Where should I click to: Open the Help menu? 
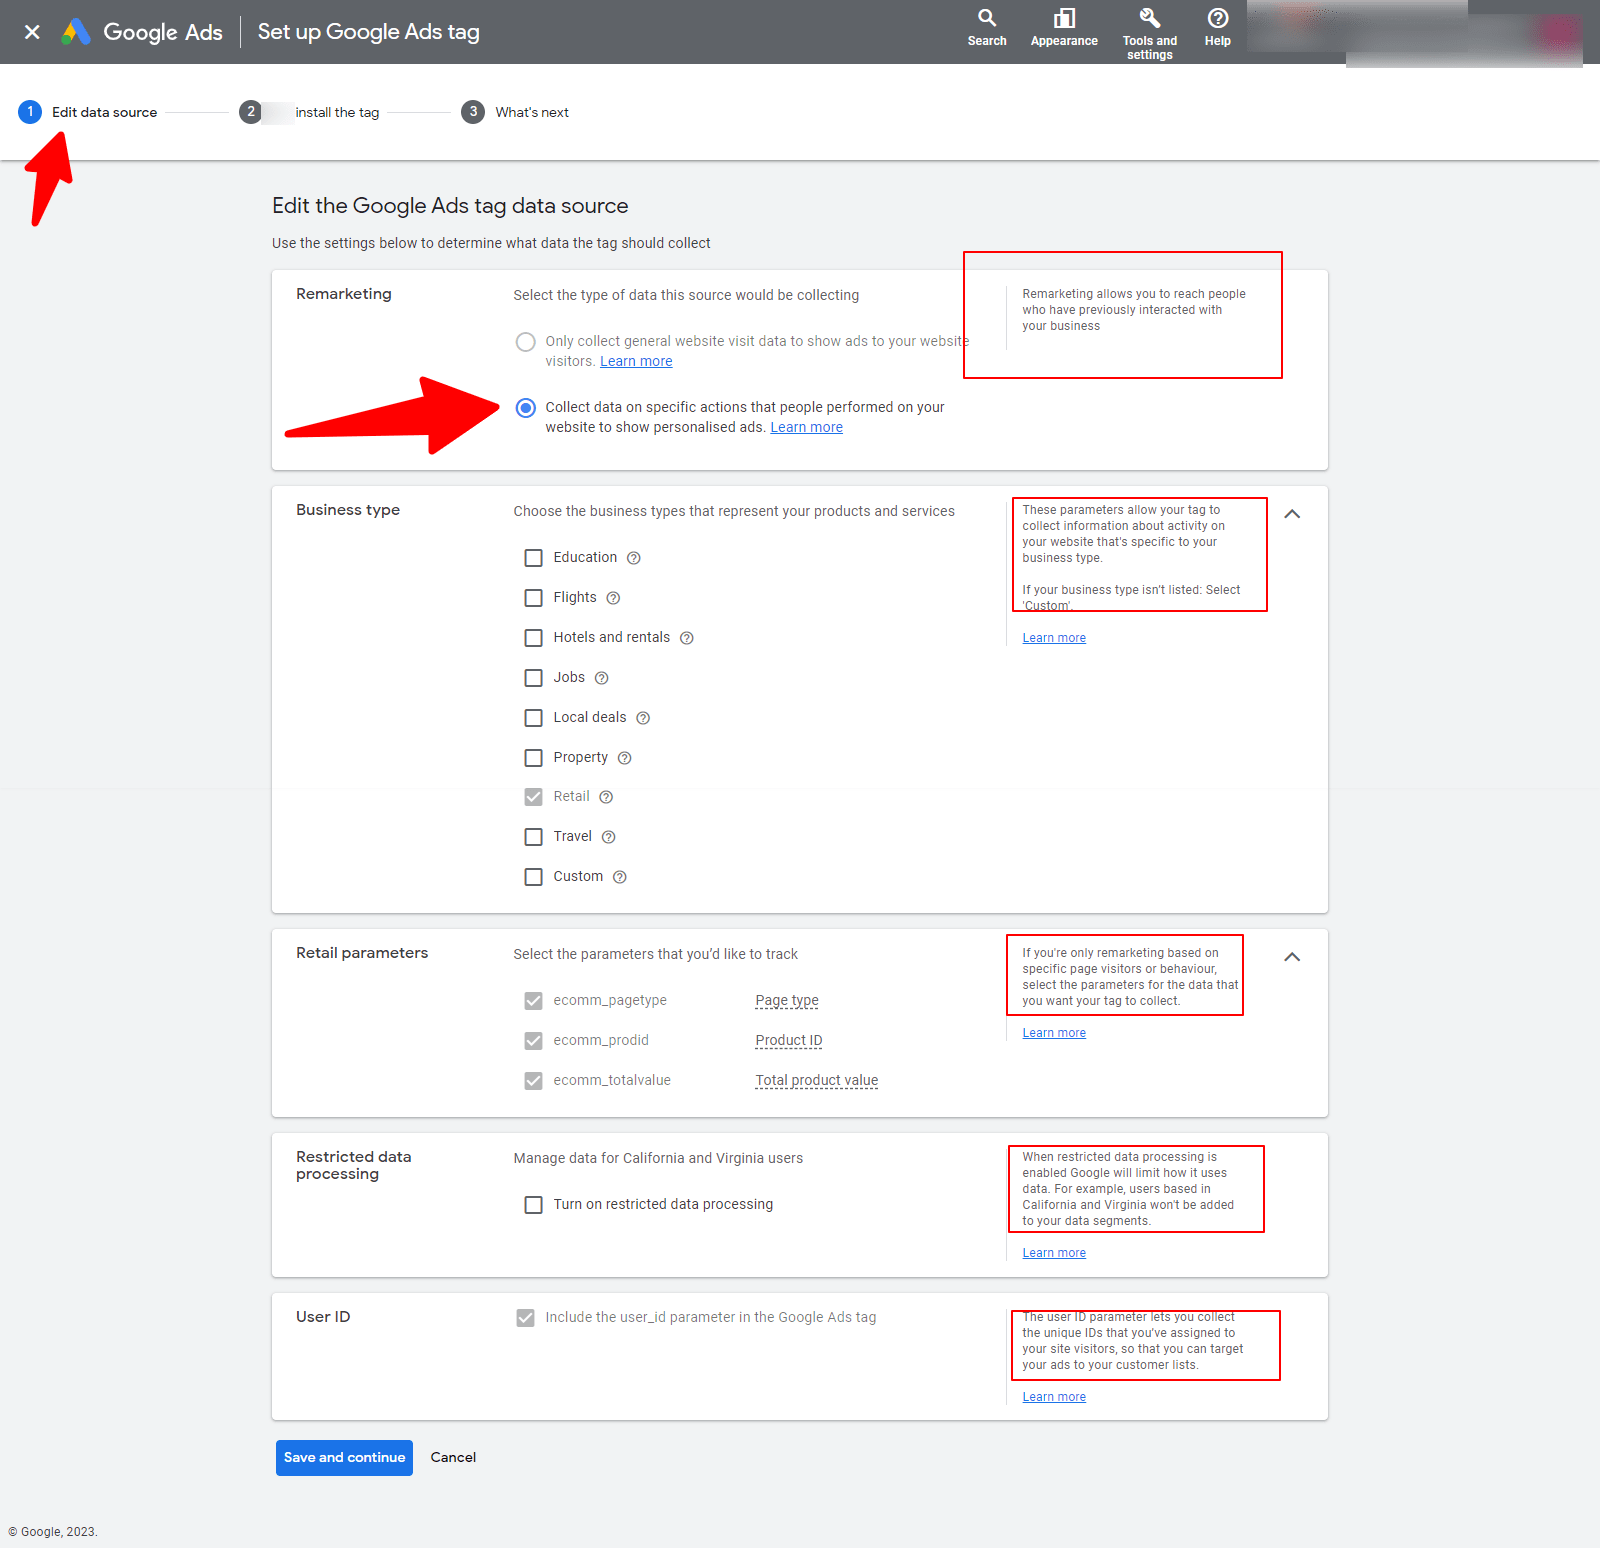[x=1217, y=27]
